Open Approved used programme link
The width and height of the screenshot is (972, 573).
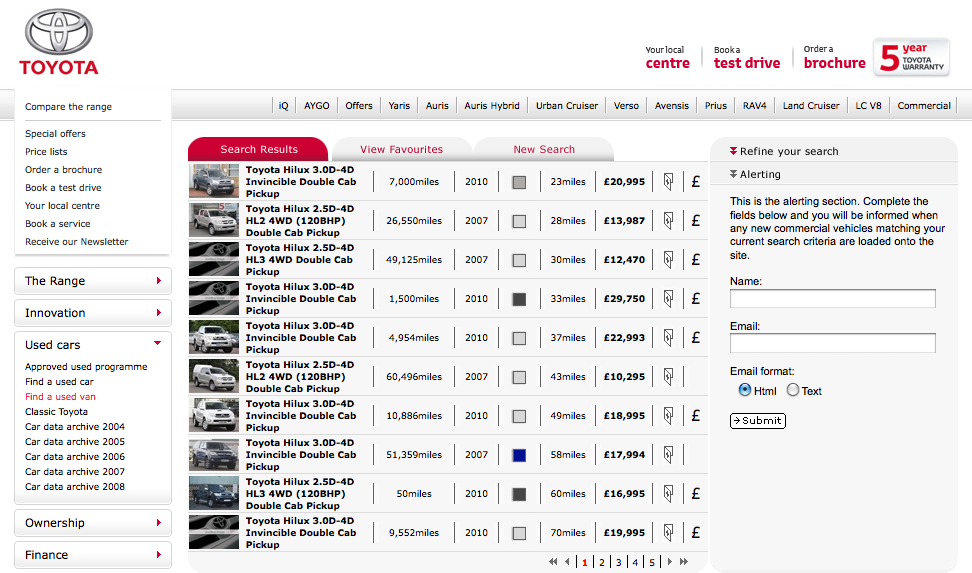[86, 366]
